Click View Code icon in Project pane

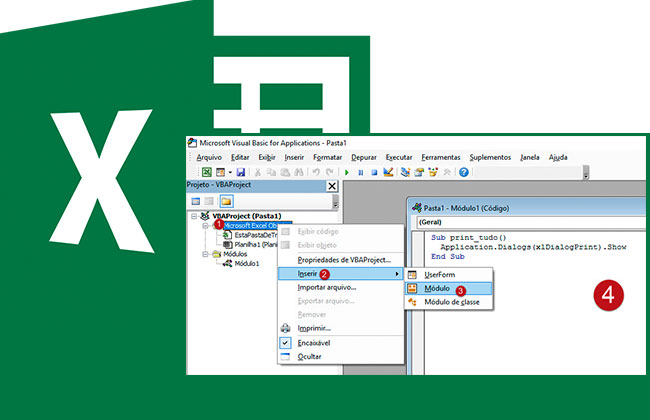196,202
